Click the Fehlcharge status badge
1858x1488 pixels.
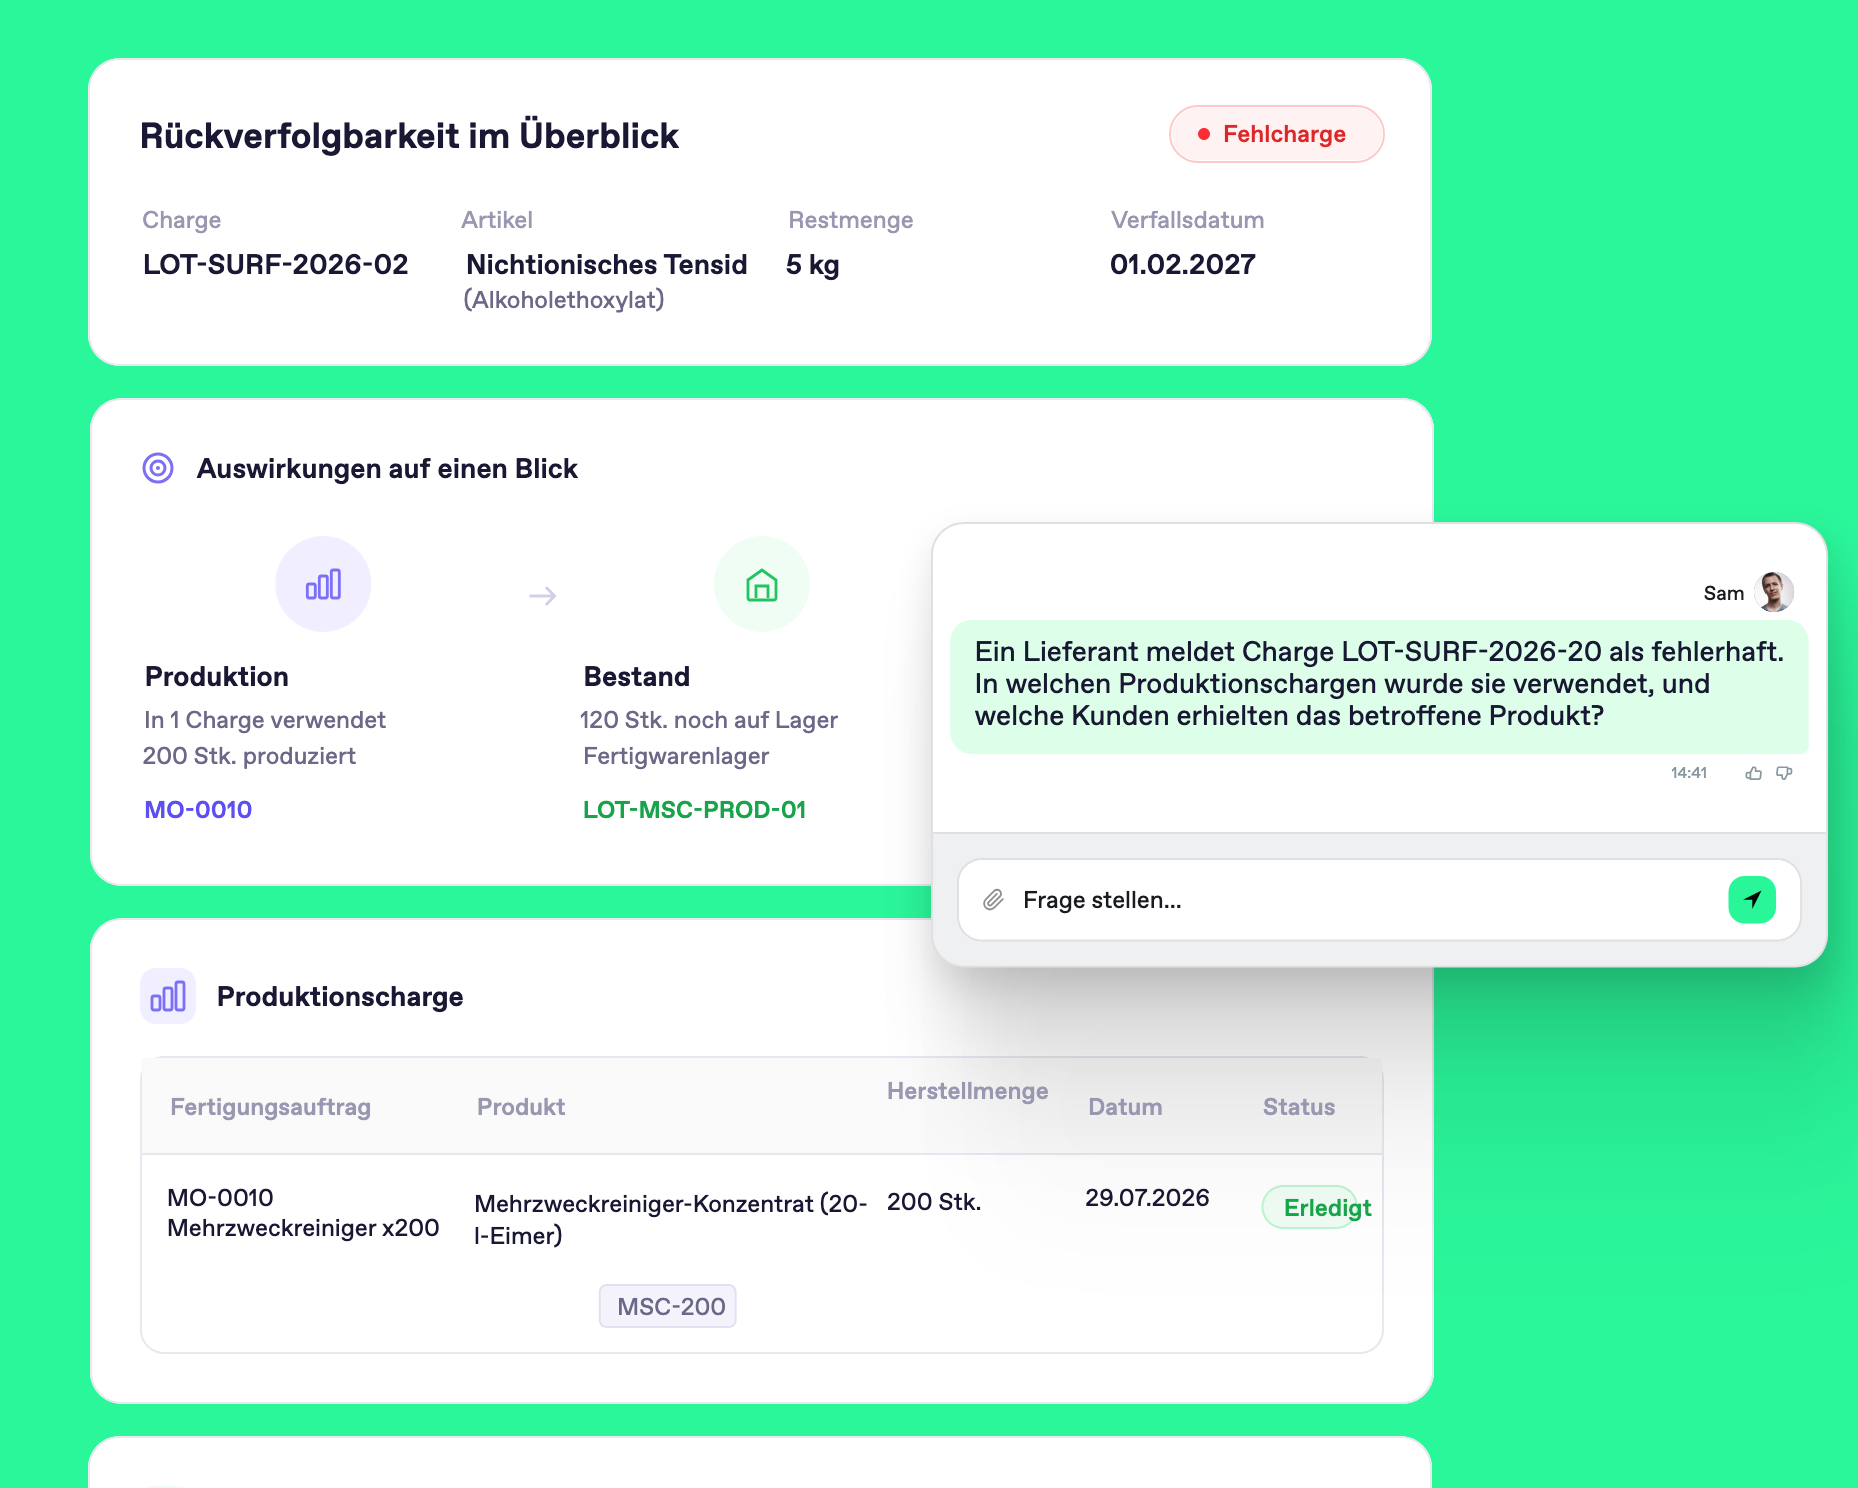(x=1276, y=134)
